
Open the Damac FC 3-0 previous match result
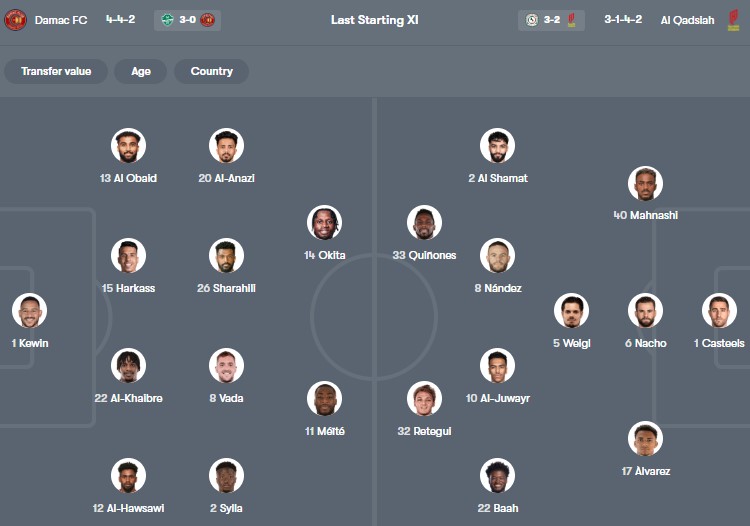(187, 20)
